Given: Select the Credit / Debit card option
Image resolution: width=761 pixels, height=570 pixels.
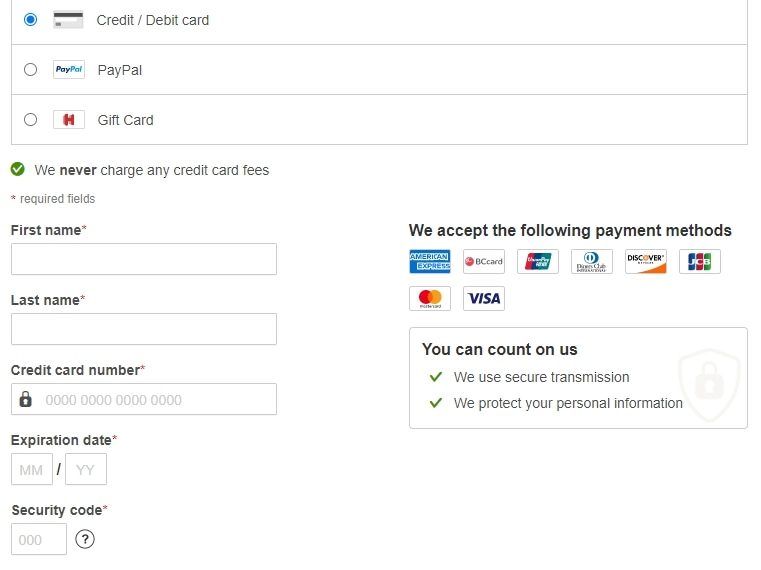Looking at the screenshot, I should [30, 20].
